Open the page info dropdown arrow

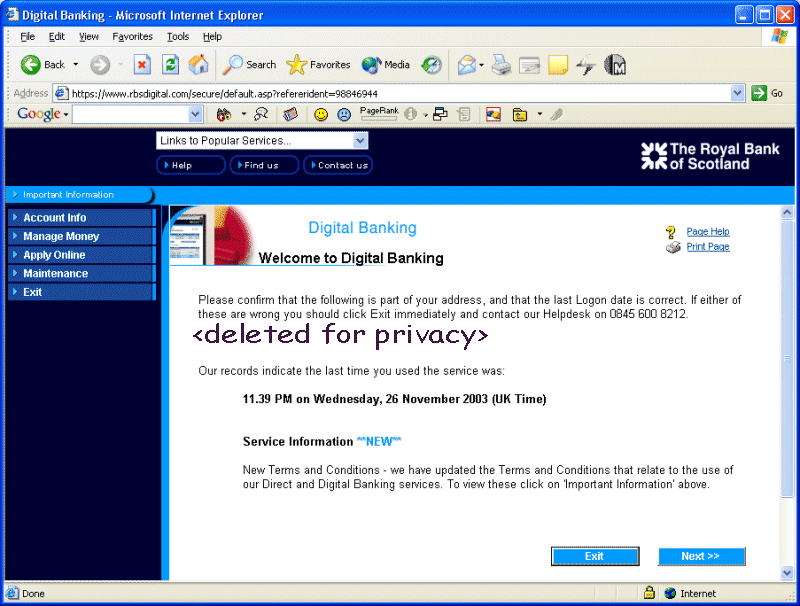tap(425, 115)
